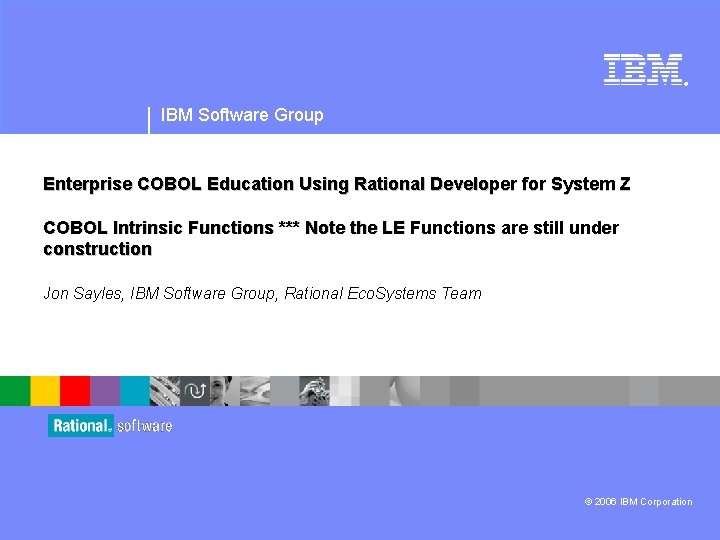Click the aerial highway photo tile
720x540 pixels.
pos(165,391)
